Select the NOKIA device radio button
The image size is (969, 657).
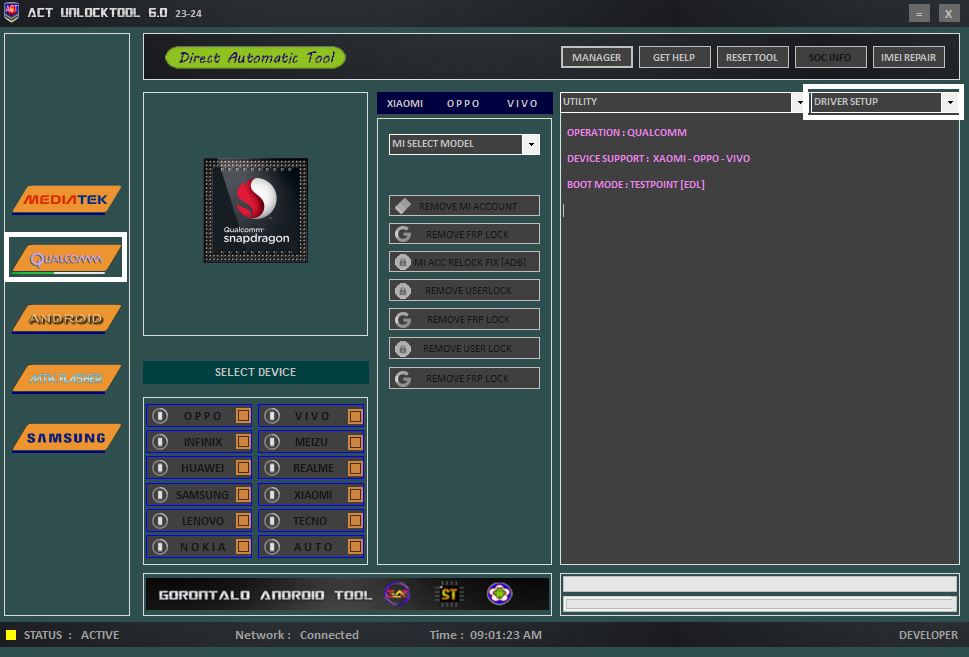[x=160, y=546]
